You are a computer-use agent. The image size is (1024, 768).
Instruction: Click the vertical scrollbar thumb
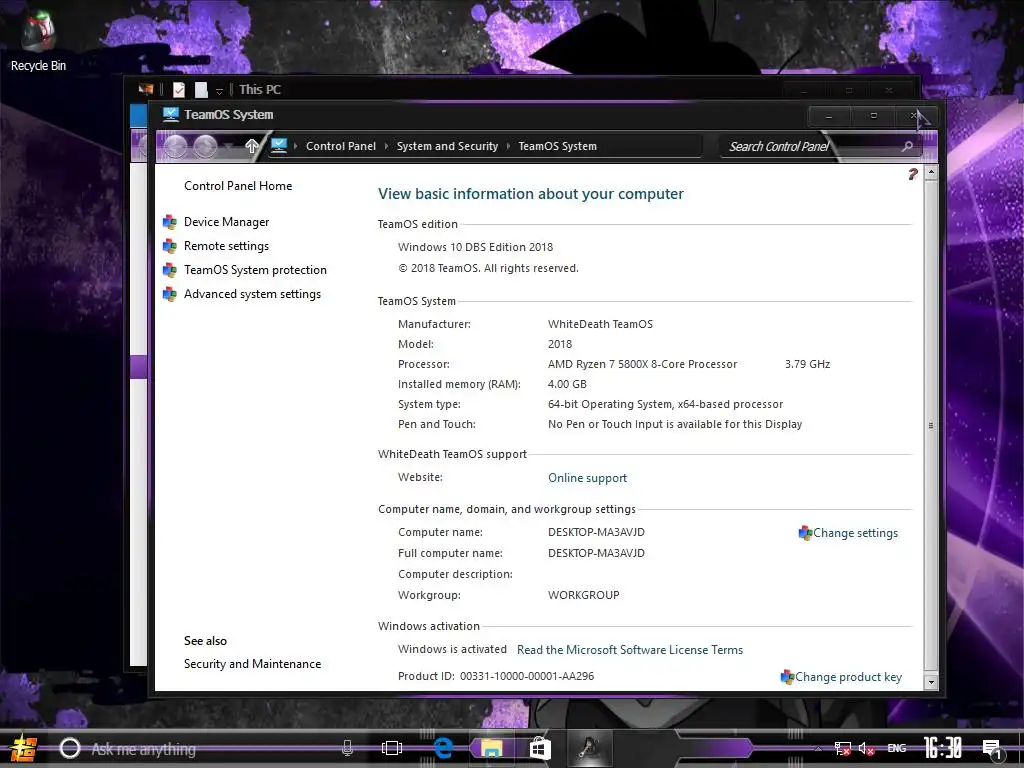931,425
